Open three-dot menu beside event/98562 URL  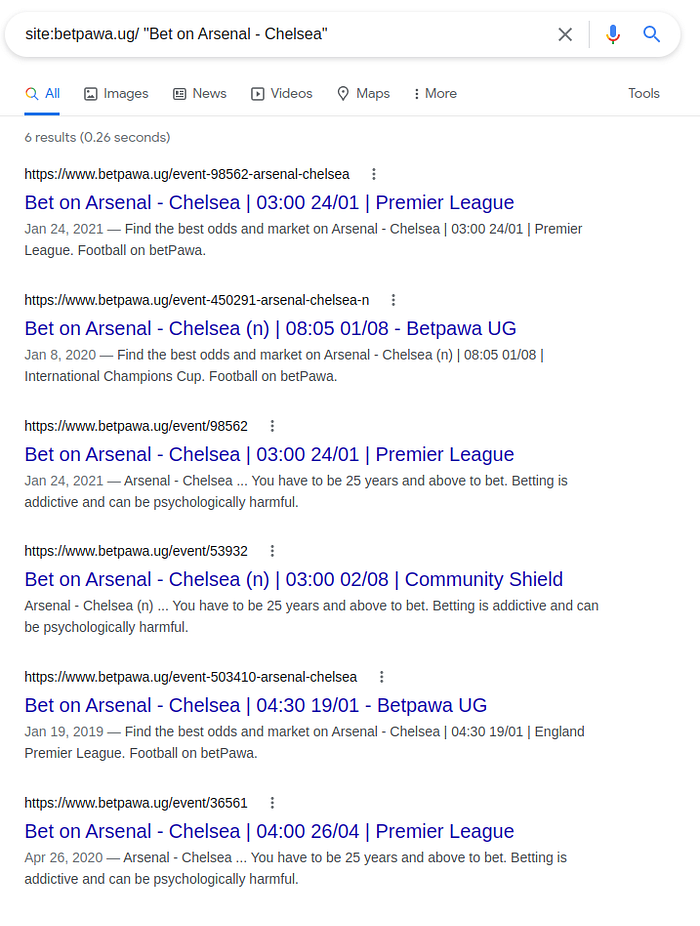point(272,426)
